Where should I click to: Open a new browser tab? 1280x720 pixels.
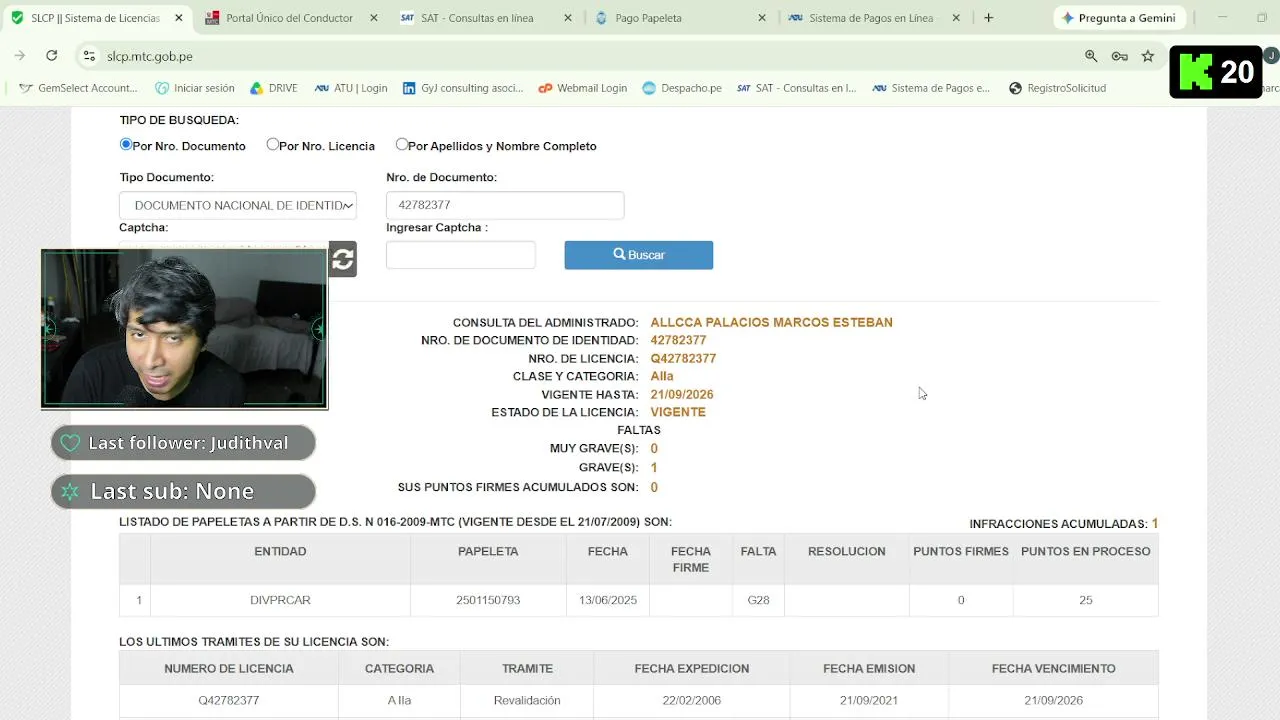tap(988, 18)
